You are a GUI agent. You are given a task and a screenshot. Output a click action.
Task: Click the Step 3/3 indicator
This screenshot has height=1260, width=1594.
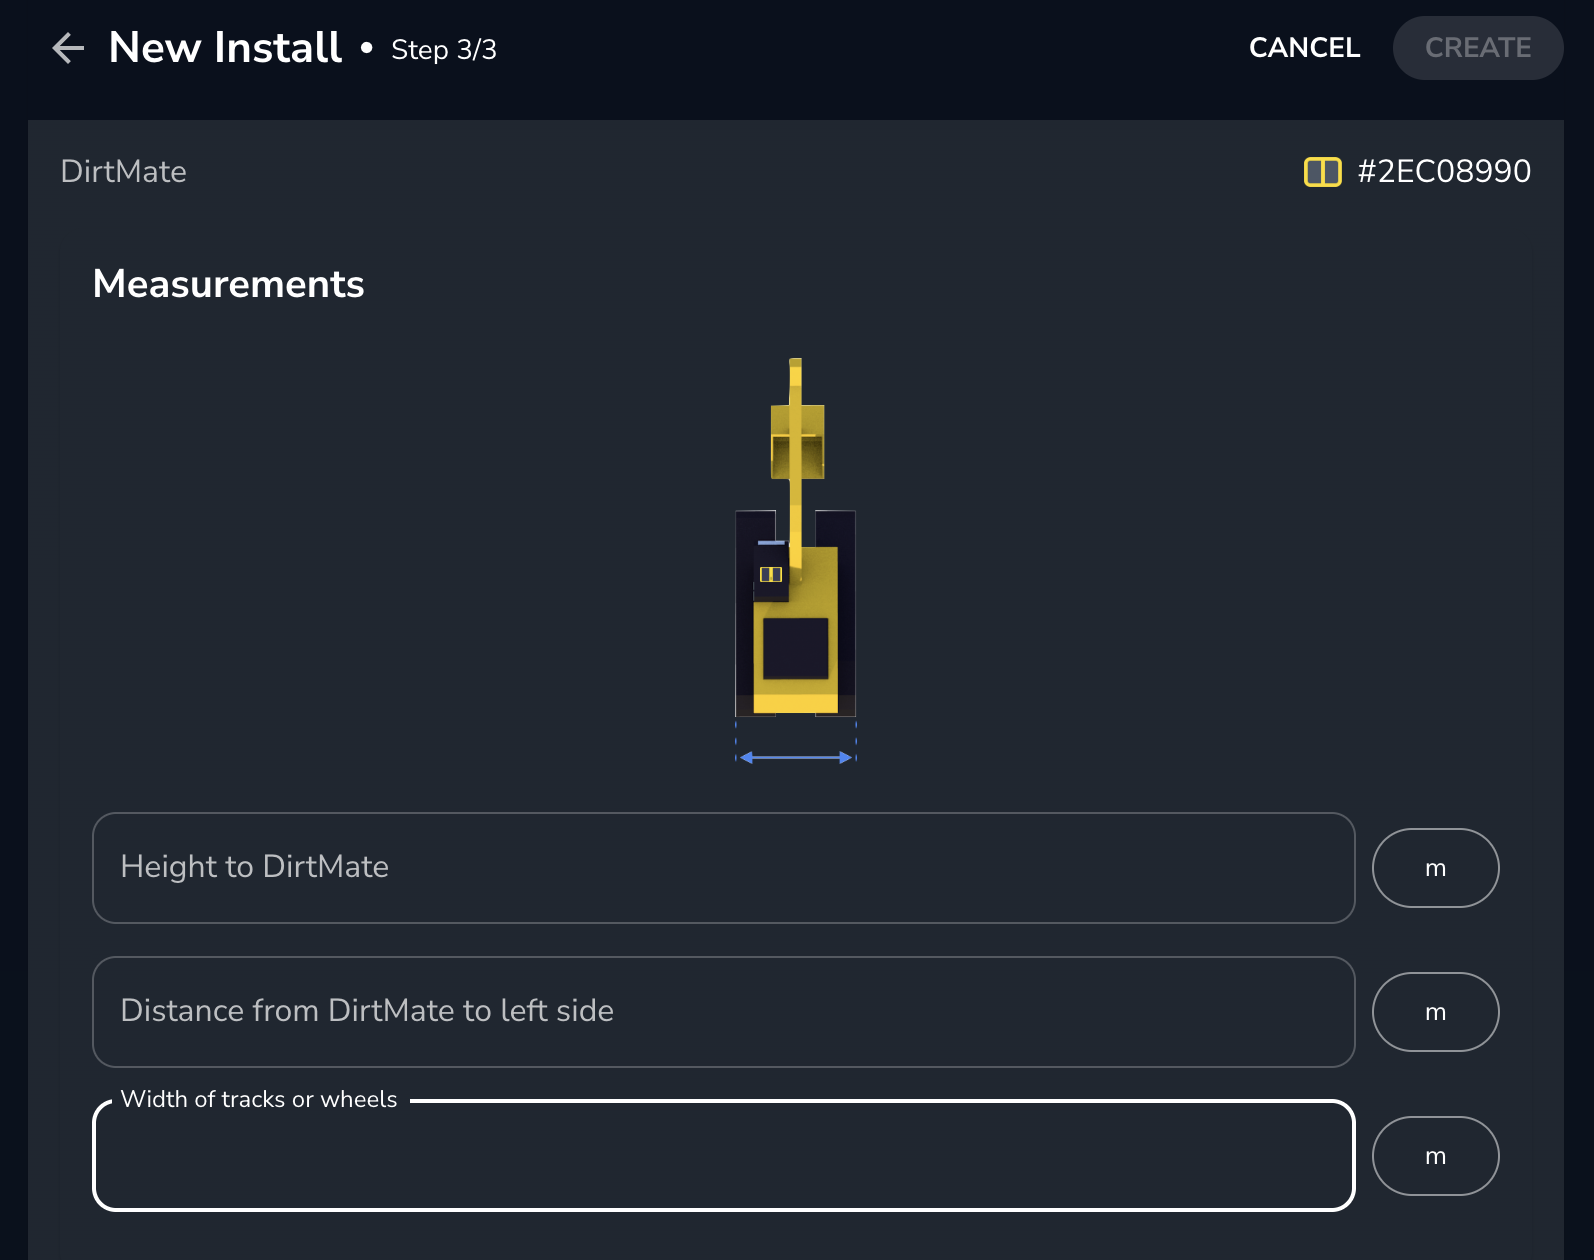click(x=444, y=50)
